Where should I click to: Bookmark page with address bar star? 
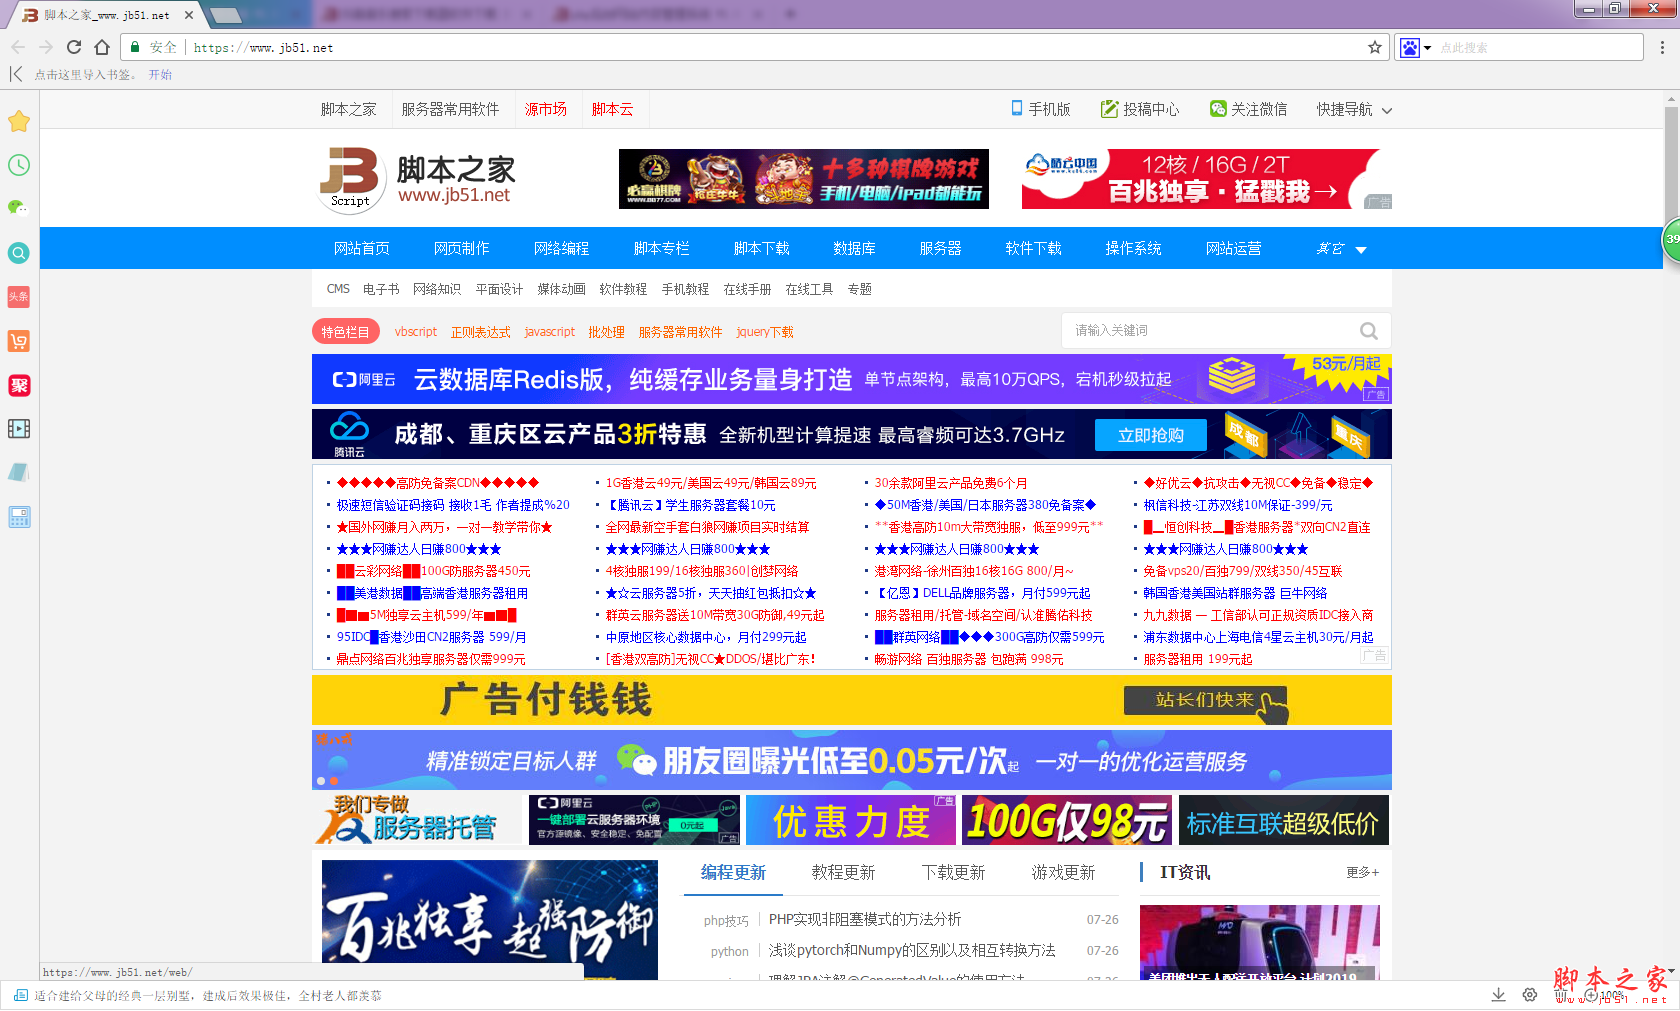tap(1375, 47)
